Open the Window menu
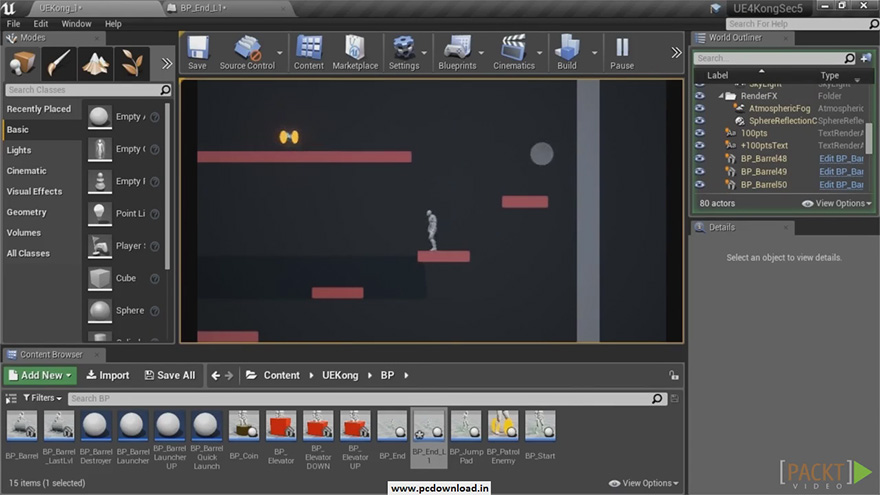 tap(76, 24)
